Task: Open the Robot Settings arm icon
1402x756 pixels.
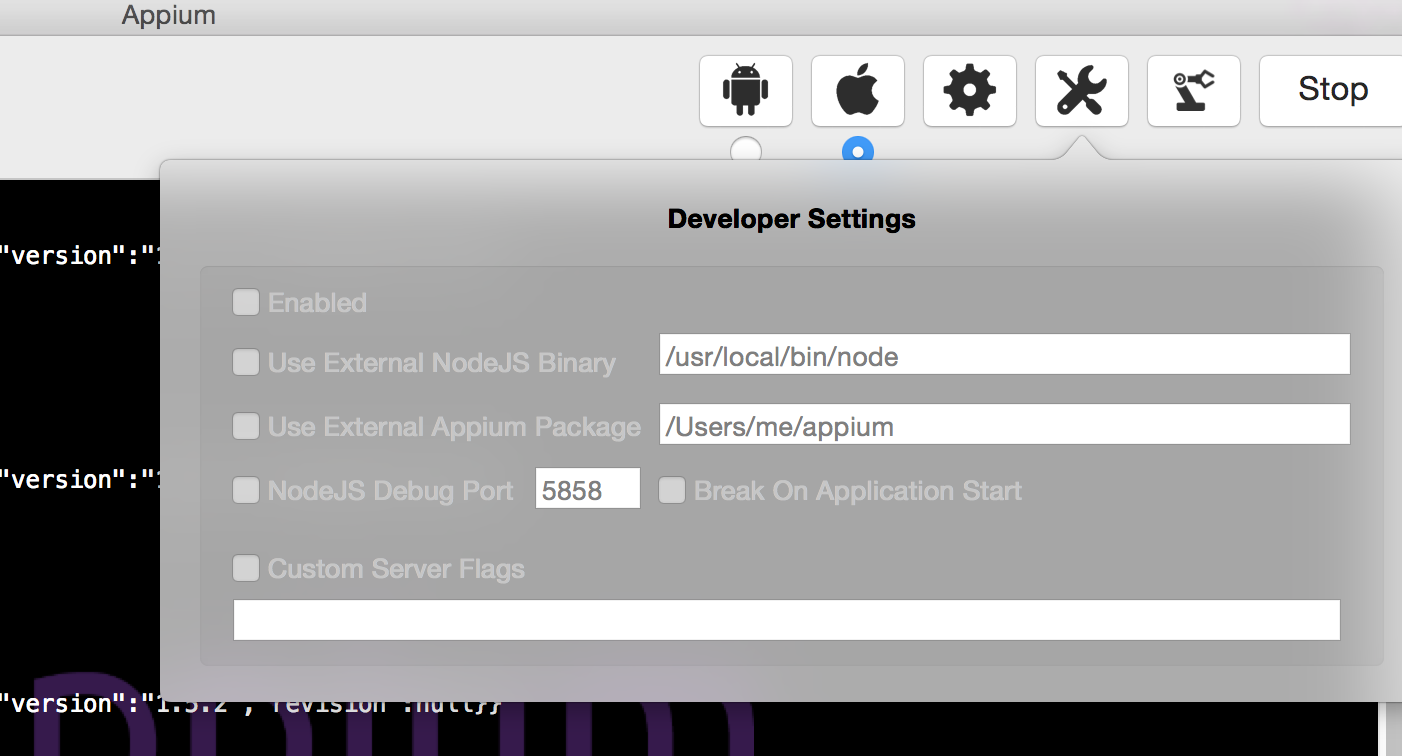Action: 1194,91
